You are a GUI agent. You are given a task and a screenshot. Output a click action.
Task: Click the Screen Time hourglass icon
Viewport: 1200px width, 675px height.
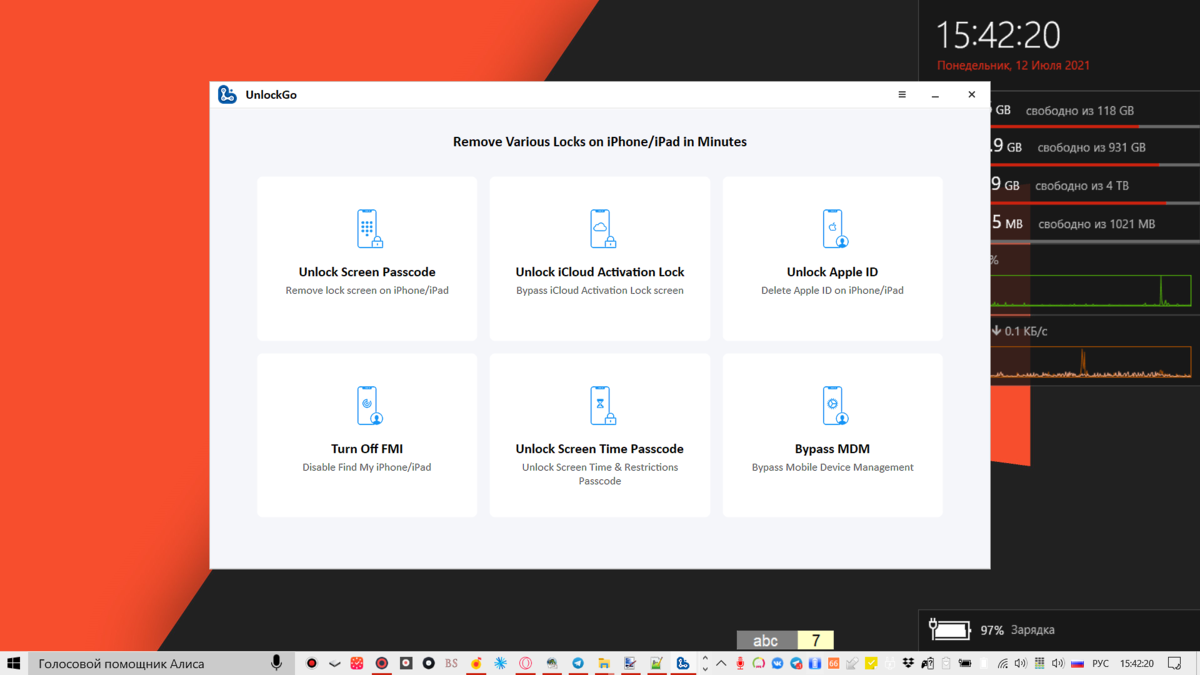coord(601,406)
